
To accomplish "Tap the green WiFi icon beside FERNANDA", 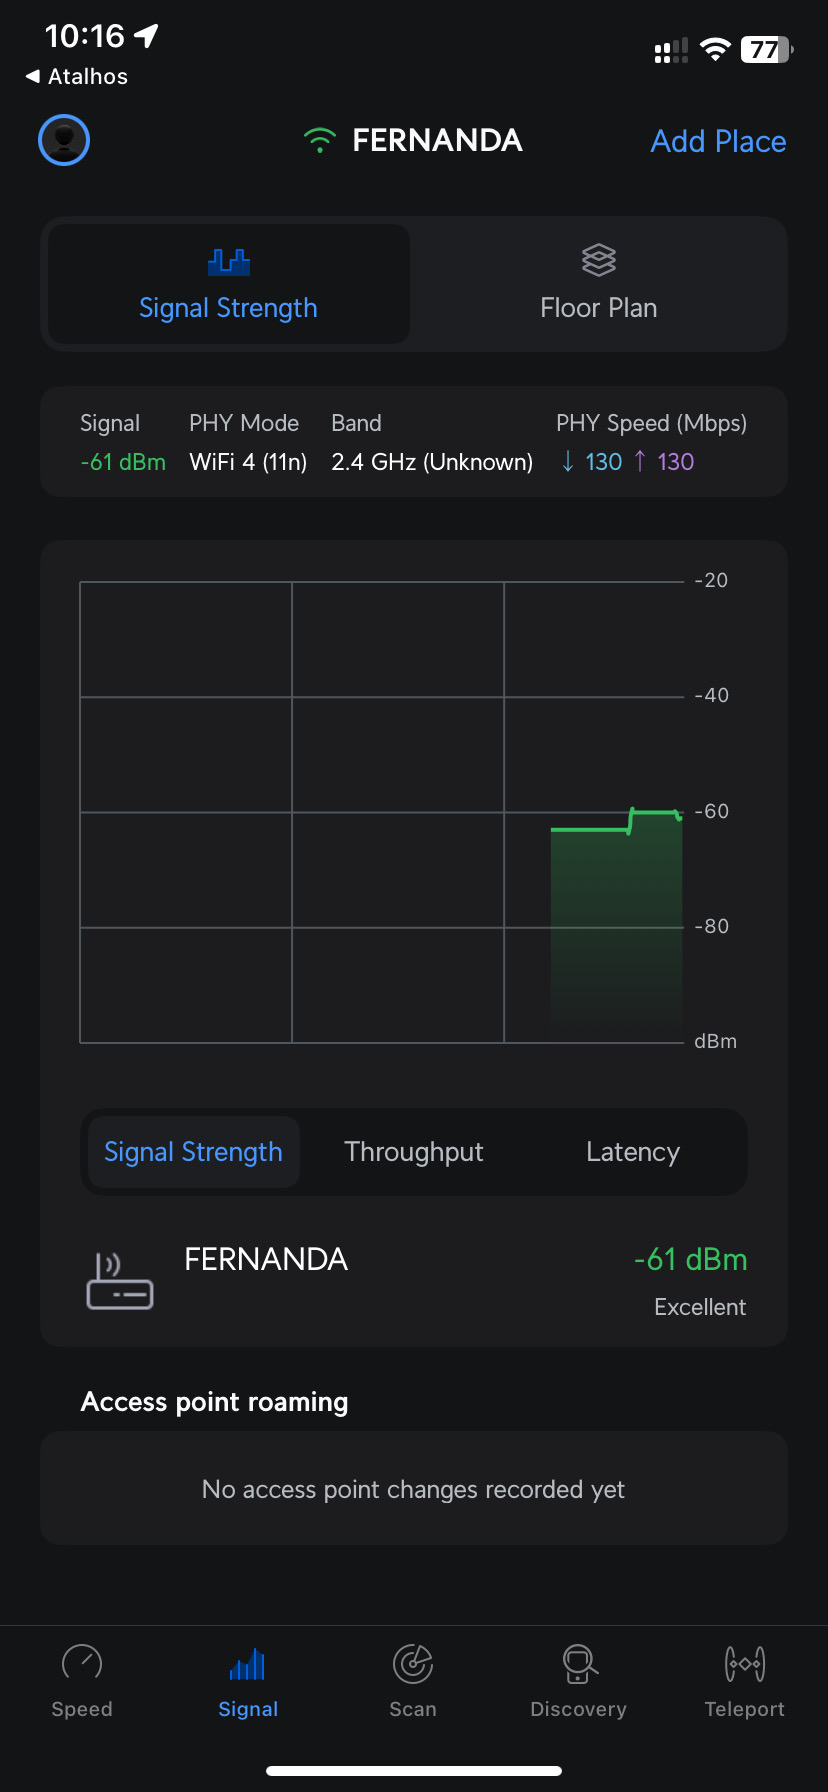I will click(319, 141).
